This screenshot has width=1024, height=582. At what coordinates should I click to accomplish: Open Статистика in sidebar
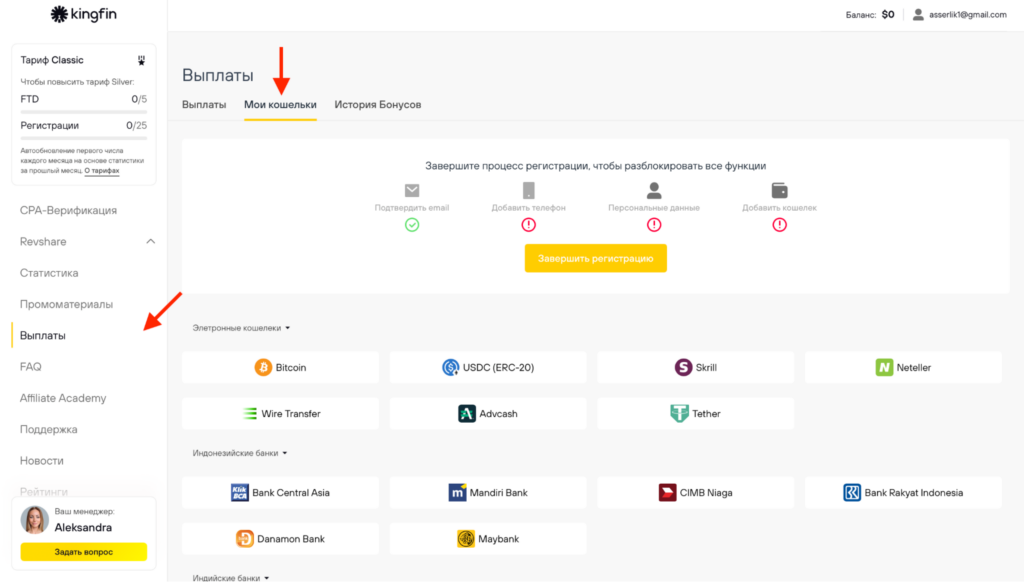pyautogui.click(x=49, y=273)
